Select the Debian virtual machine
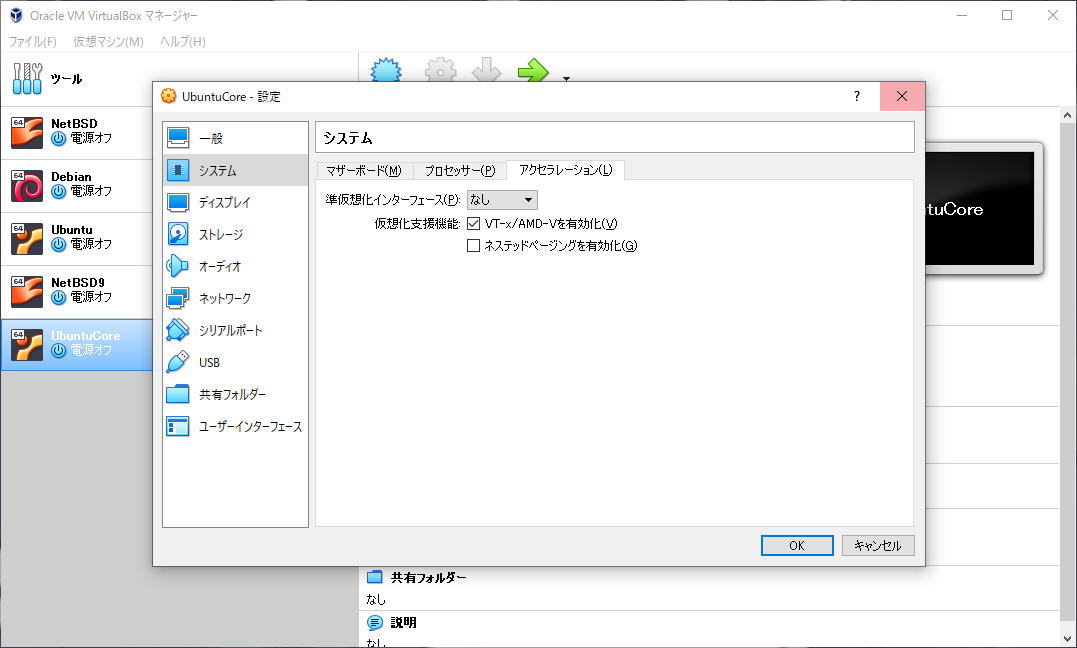 [76, 186]
